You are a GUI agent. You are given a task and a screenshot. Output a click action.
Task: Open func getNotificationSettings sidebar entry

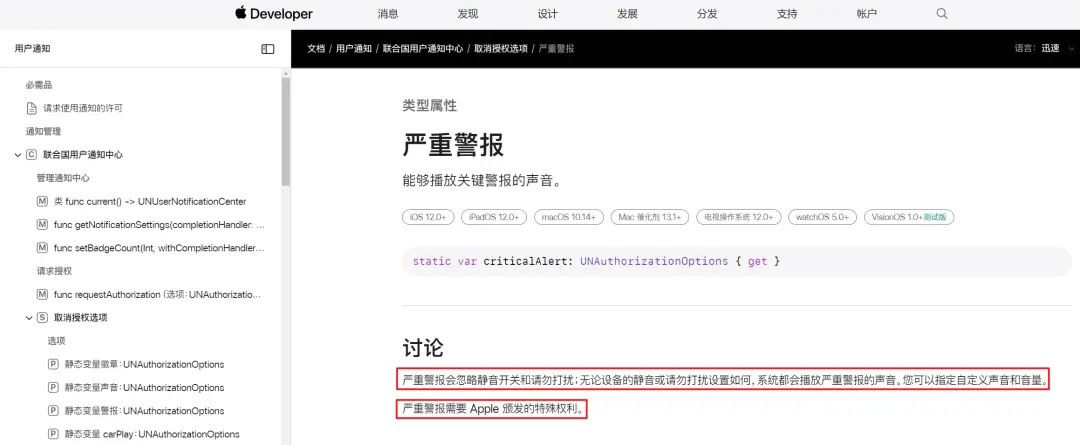click(159, 225)
